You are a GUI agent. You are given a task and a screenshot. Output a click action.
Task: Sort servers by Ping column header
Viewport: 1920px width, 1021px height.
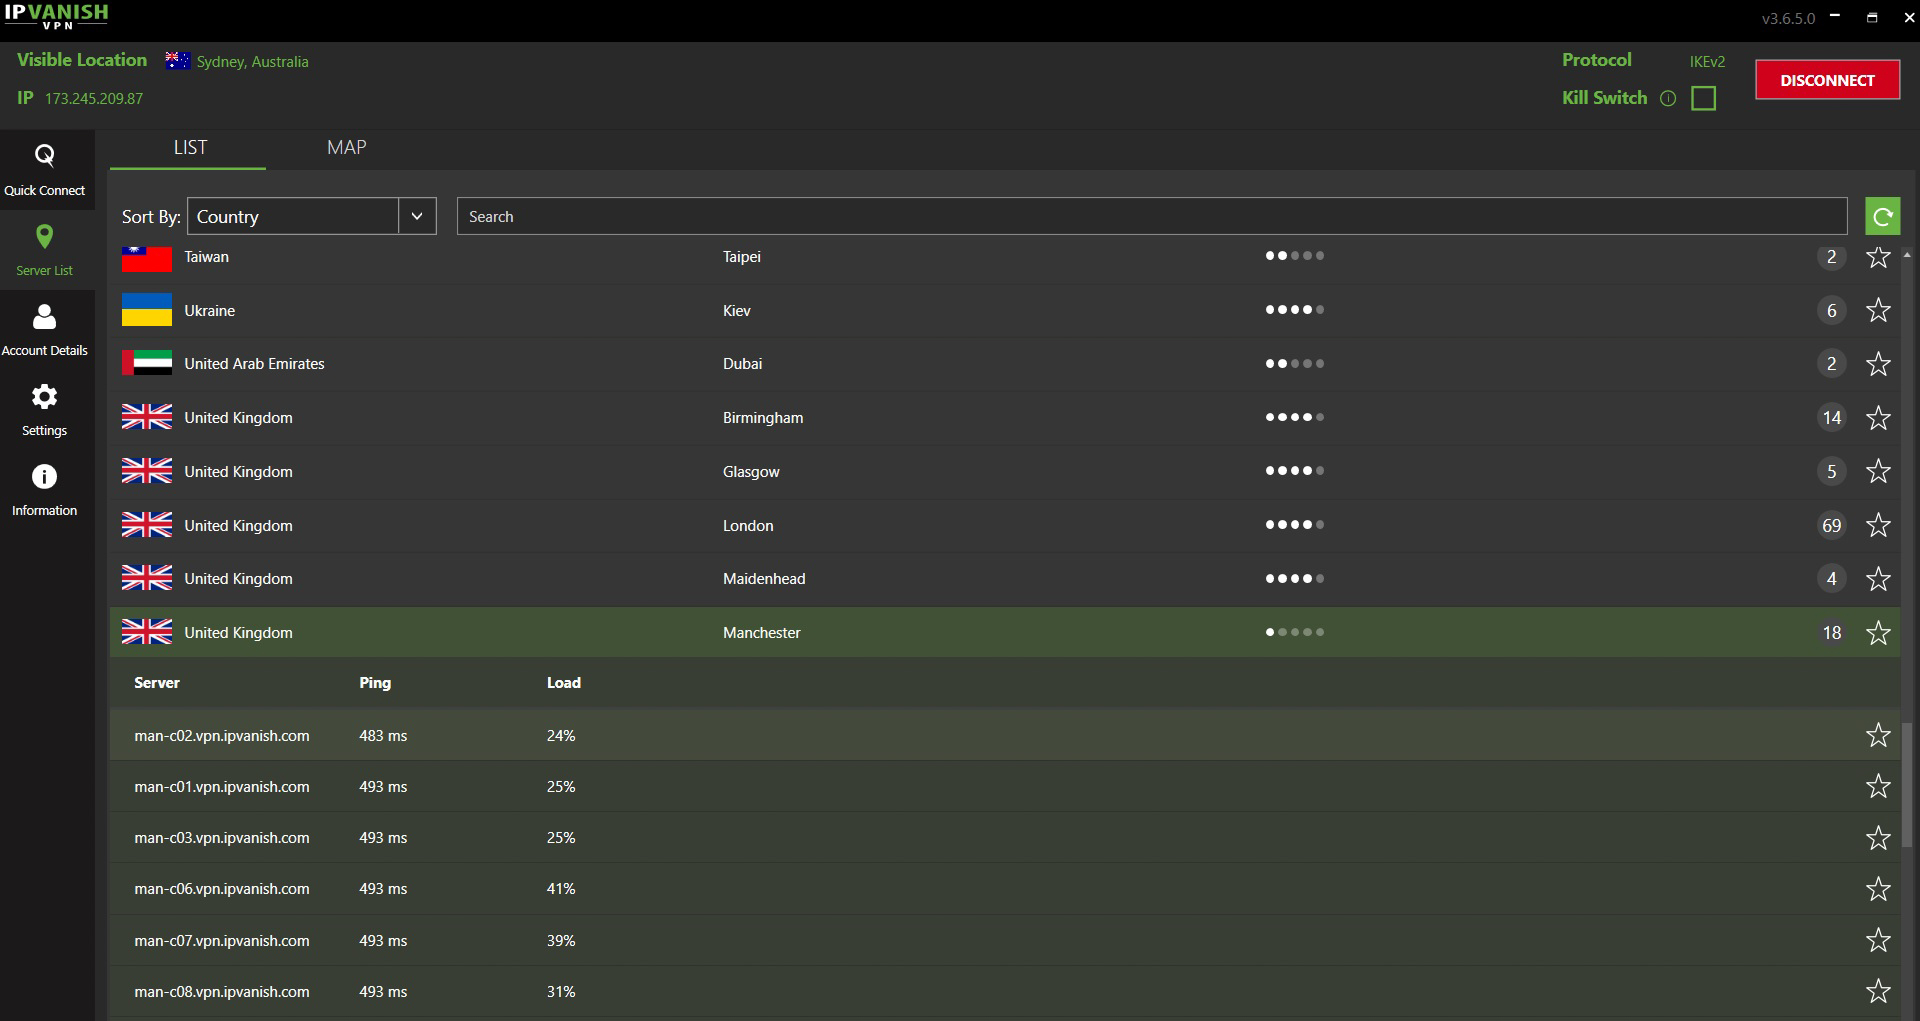[x=375, y=683]
